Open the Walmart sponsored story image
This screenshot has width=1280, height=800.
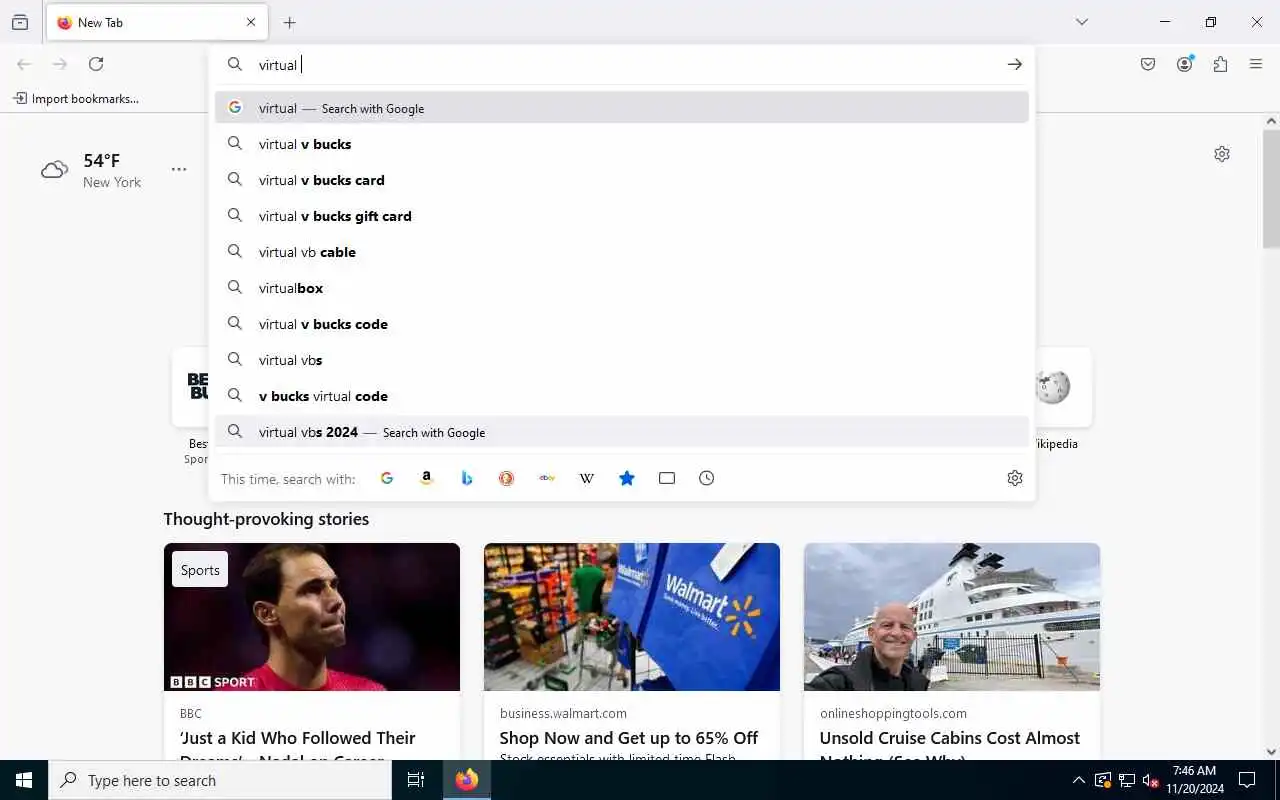pos(632,617)
